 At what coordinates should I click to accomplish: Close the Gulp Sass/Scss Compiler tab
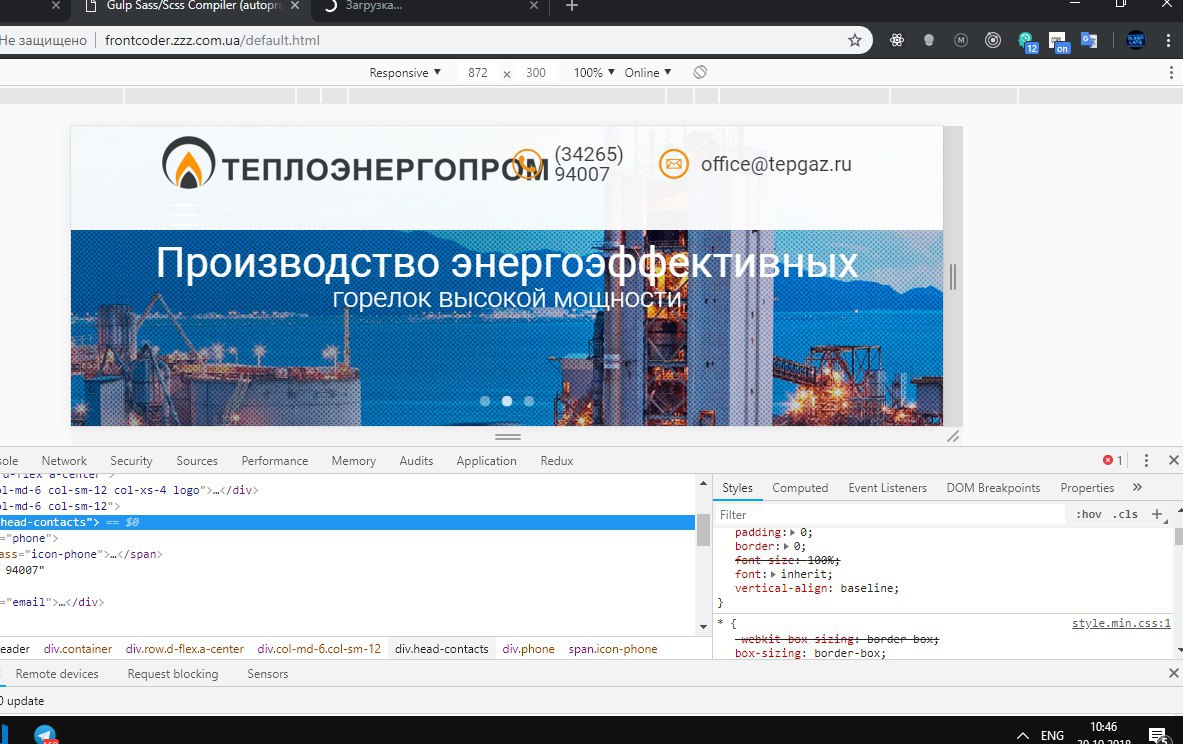click(295, 5)
